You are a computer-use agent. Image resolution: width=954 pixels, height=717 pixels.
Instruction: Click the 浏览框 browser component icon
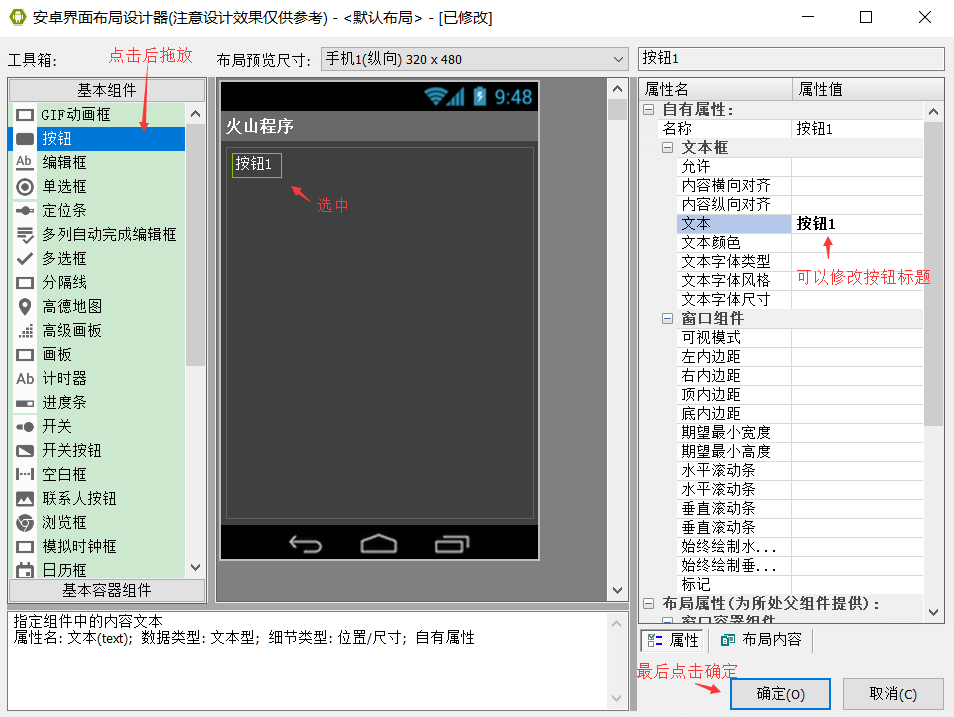25,523
